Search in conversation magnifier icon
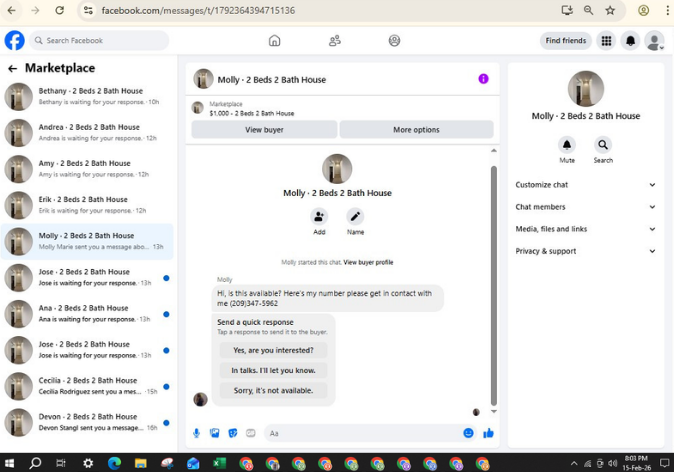This screenshot has height=472, width=674. [x=603, y=145]
